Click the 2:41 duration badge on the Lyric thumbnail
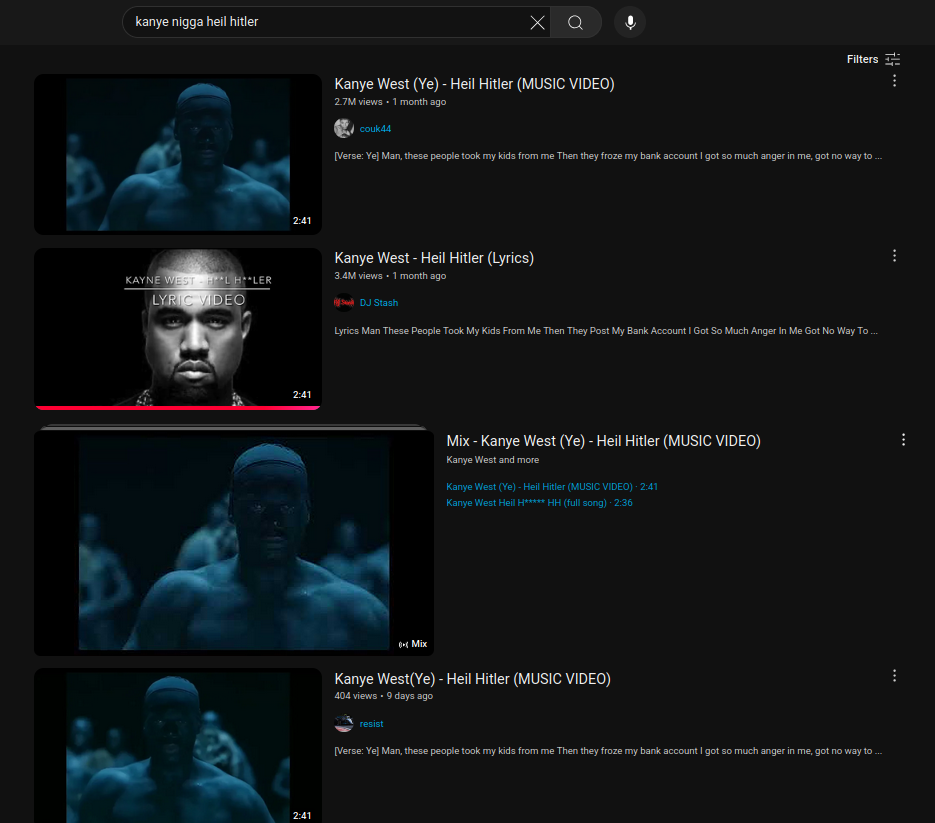The height and width of the screenshot is (823, 935). (302, 395)
